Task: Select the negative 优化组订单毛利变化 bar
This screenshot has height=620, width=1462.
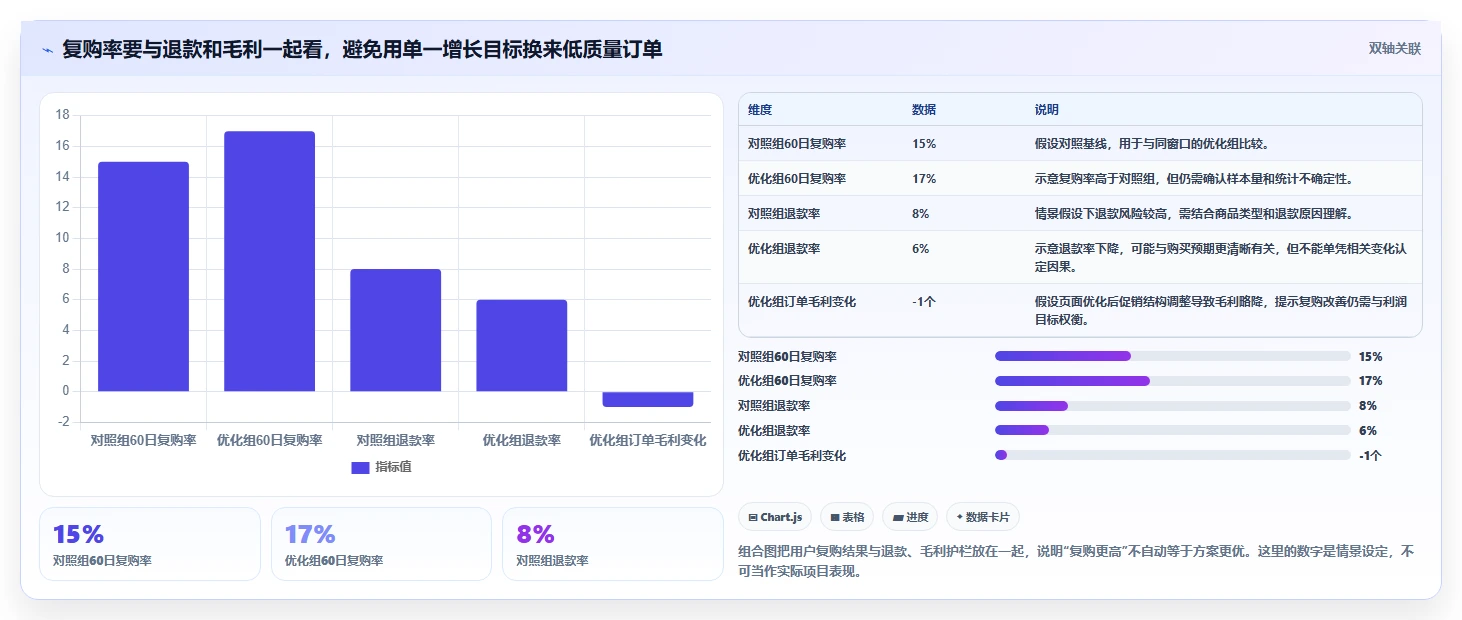Action: coord(648,399)
